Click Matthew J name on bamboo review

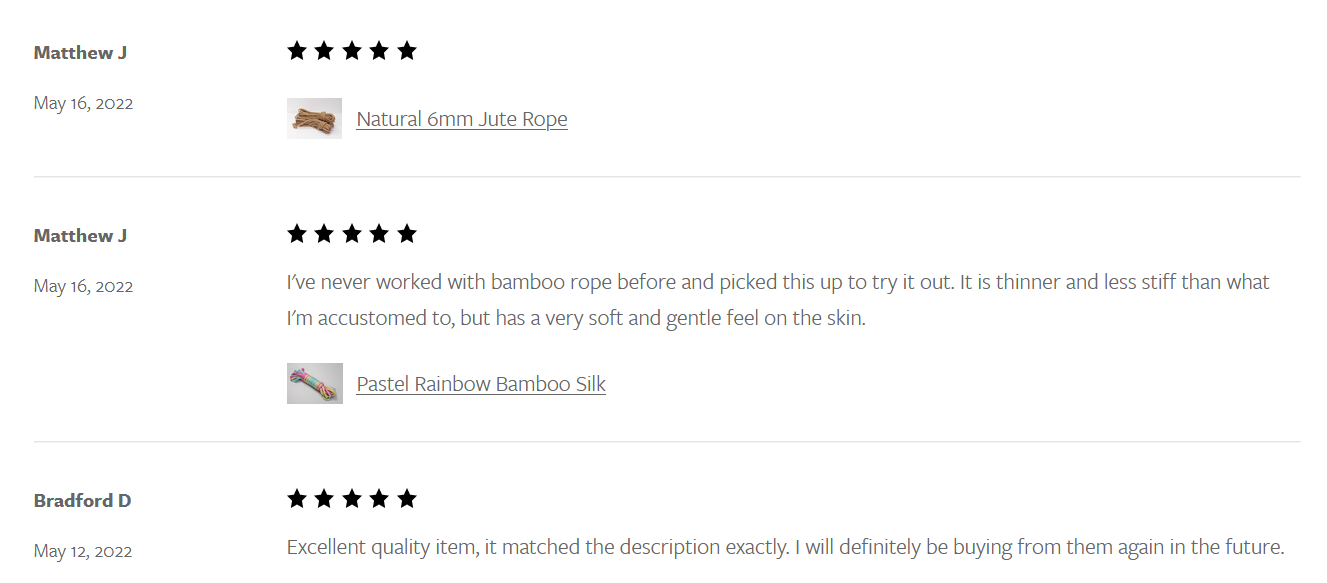pyautogui.click(x=80, y=235)
